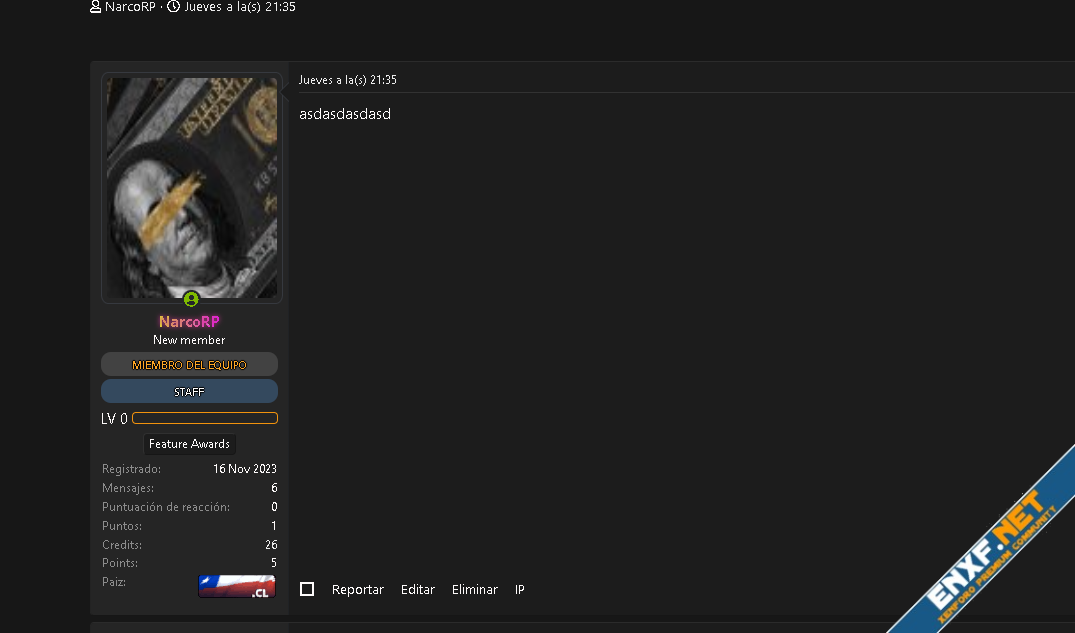Click the LV 0 progress bar
Image resolution: width=1075 pixels, height=633 pixels.
205,418
